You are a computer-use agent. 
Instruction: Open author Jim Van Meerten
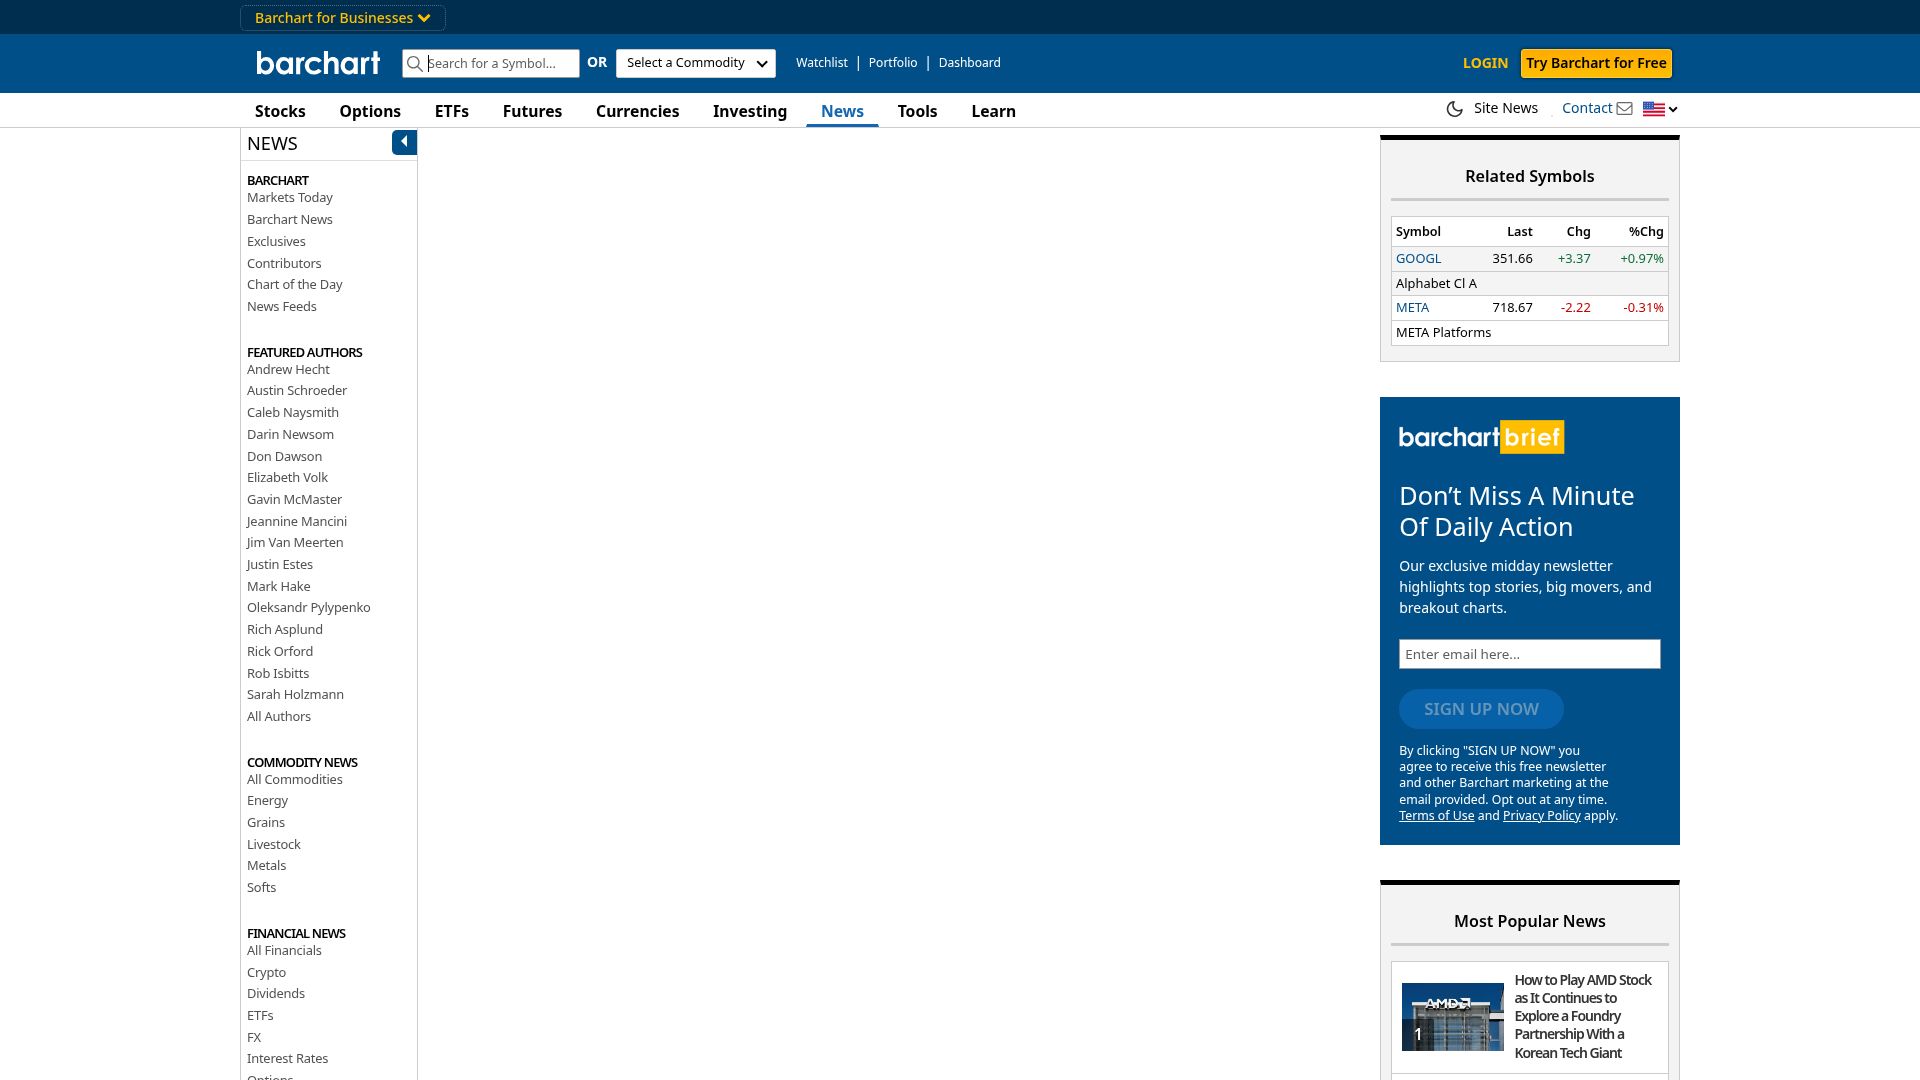coord(295,543)
